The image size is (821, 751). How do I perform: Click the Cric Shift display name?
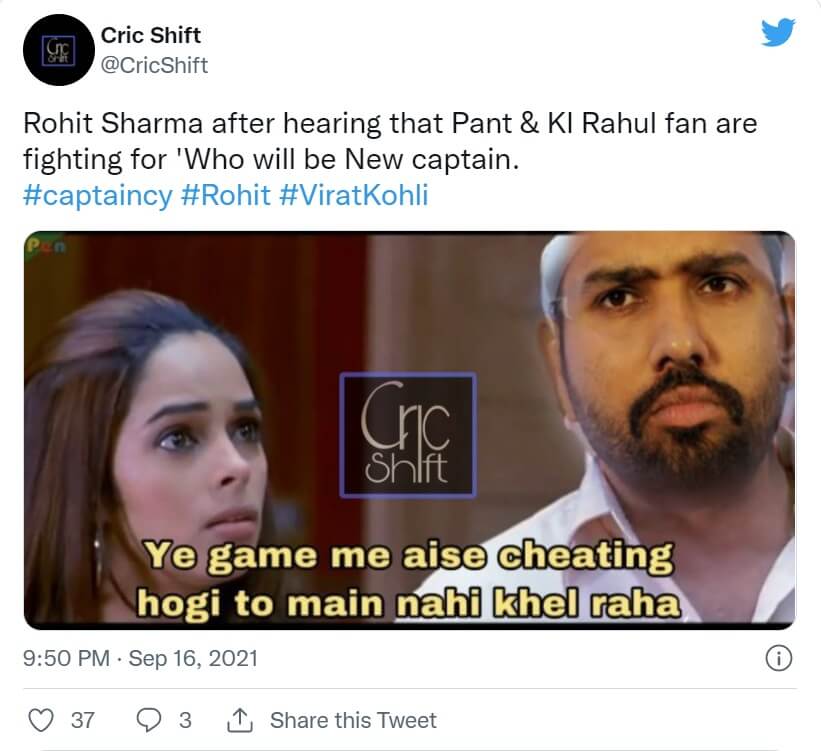pos(151,36)
